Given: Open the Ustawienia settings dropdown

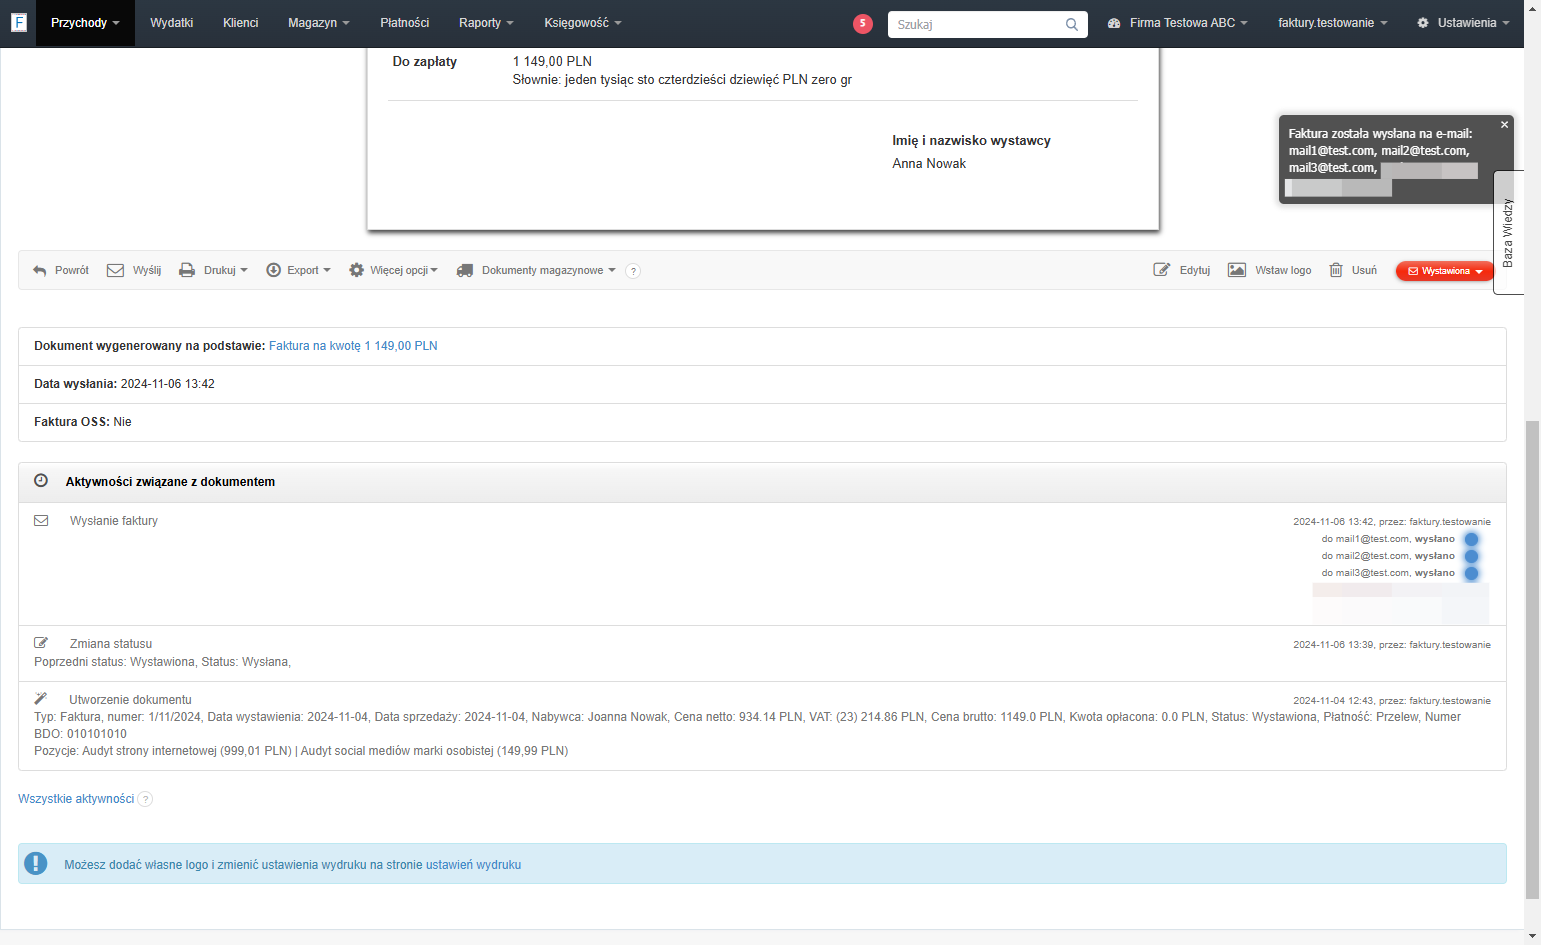Looking at the screenshot, I should [x=1463, y=23].
